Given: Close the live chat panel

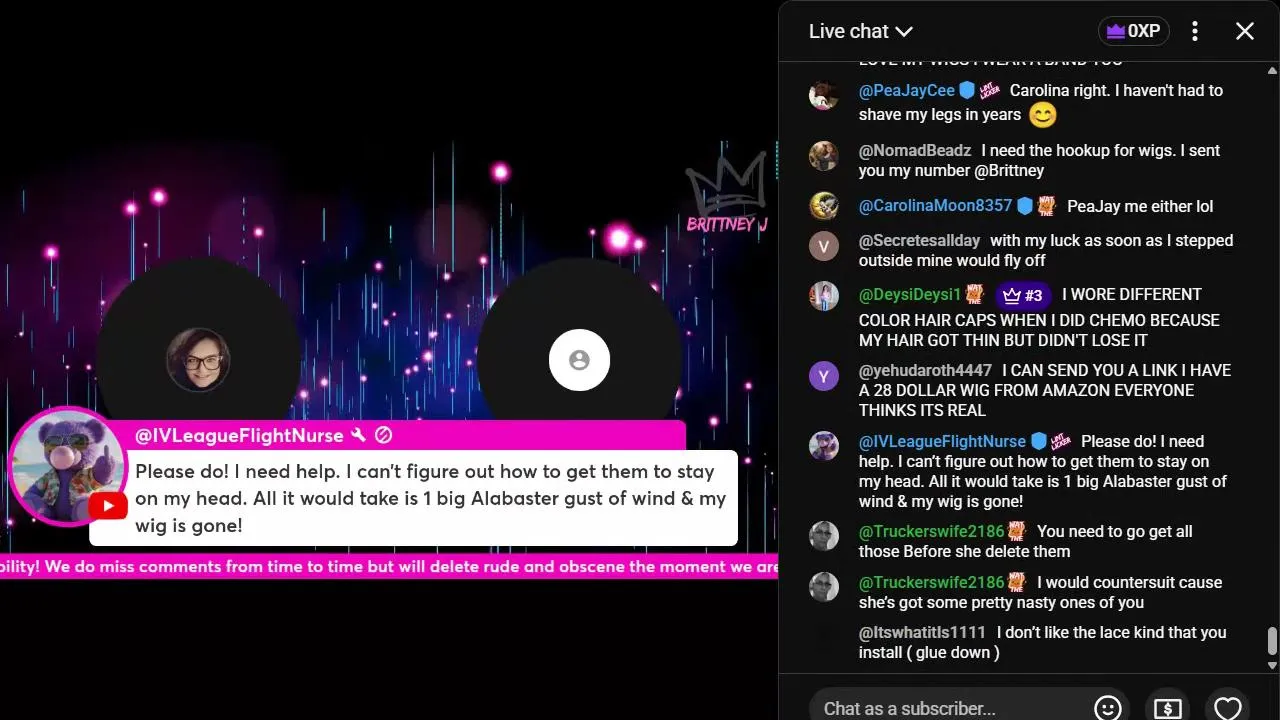Looking at the screenshot, I should click(1244, 31).
